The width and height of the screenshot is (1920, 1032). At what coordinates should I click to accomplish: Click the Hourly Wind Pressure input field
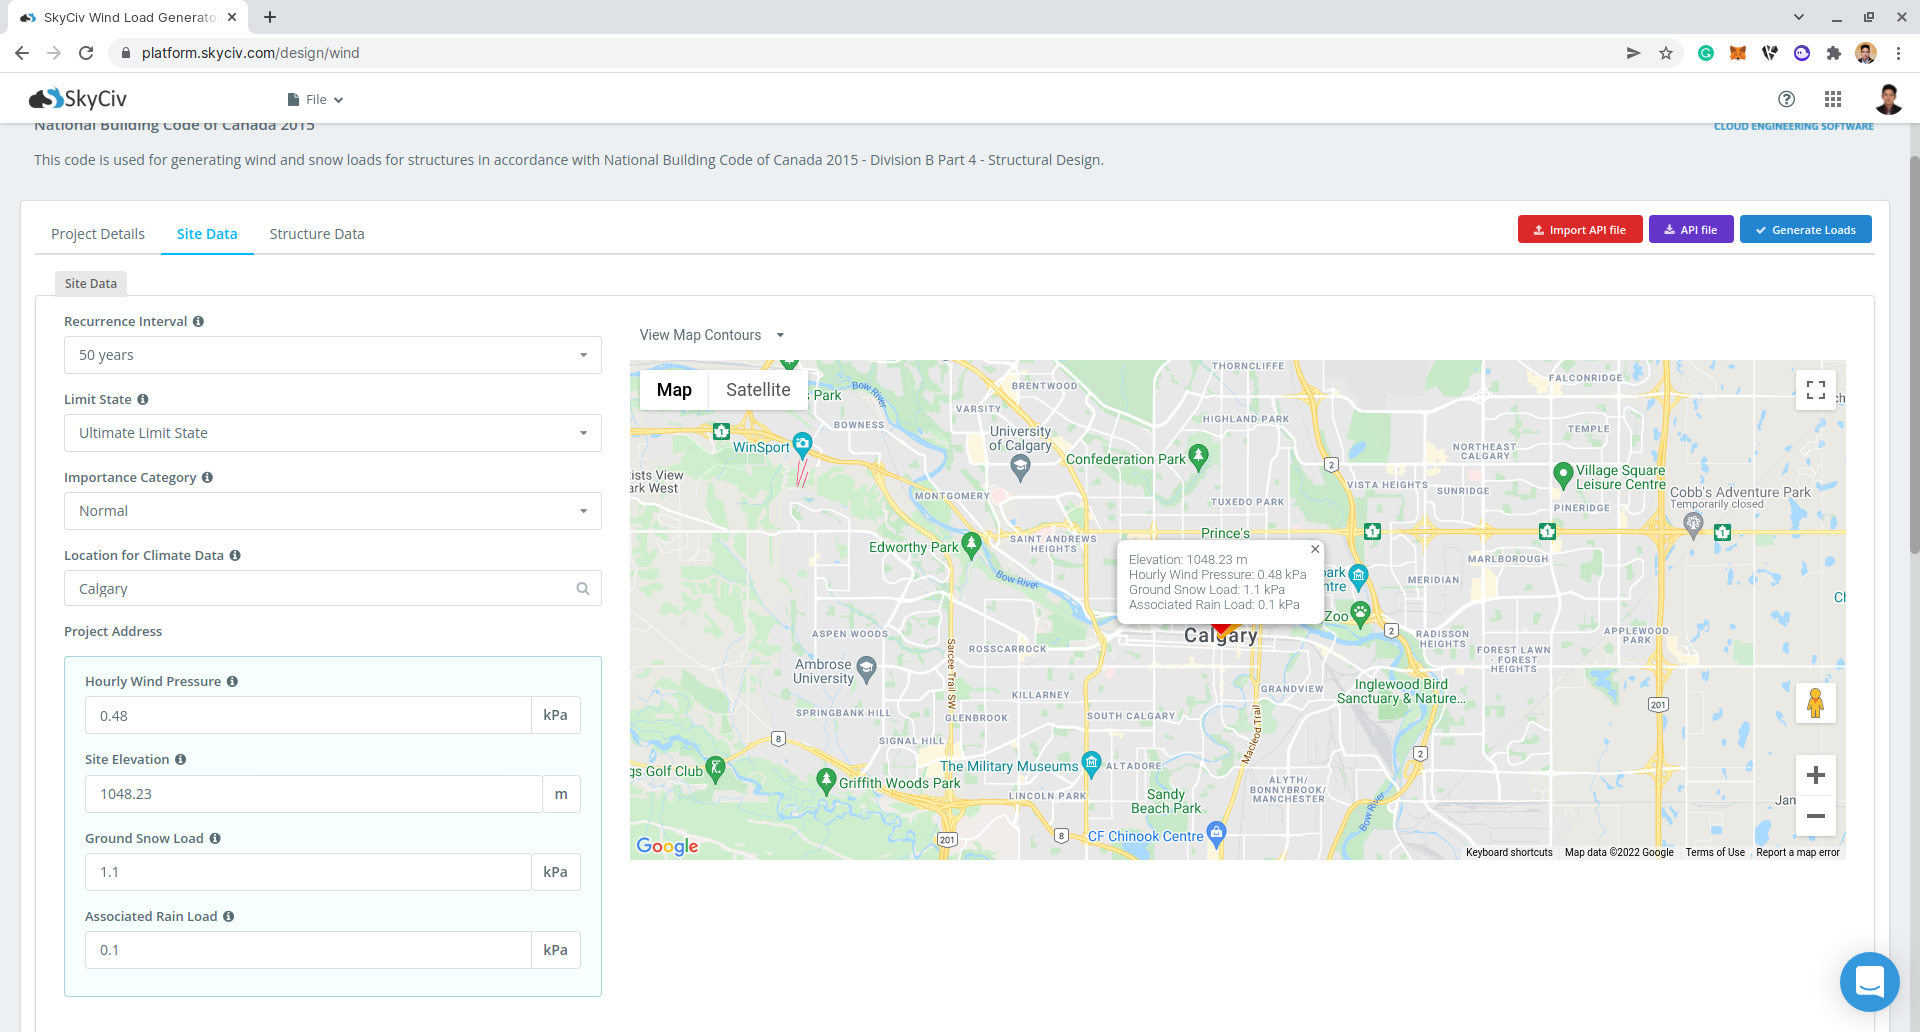coord(308,716)
